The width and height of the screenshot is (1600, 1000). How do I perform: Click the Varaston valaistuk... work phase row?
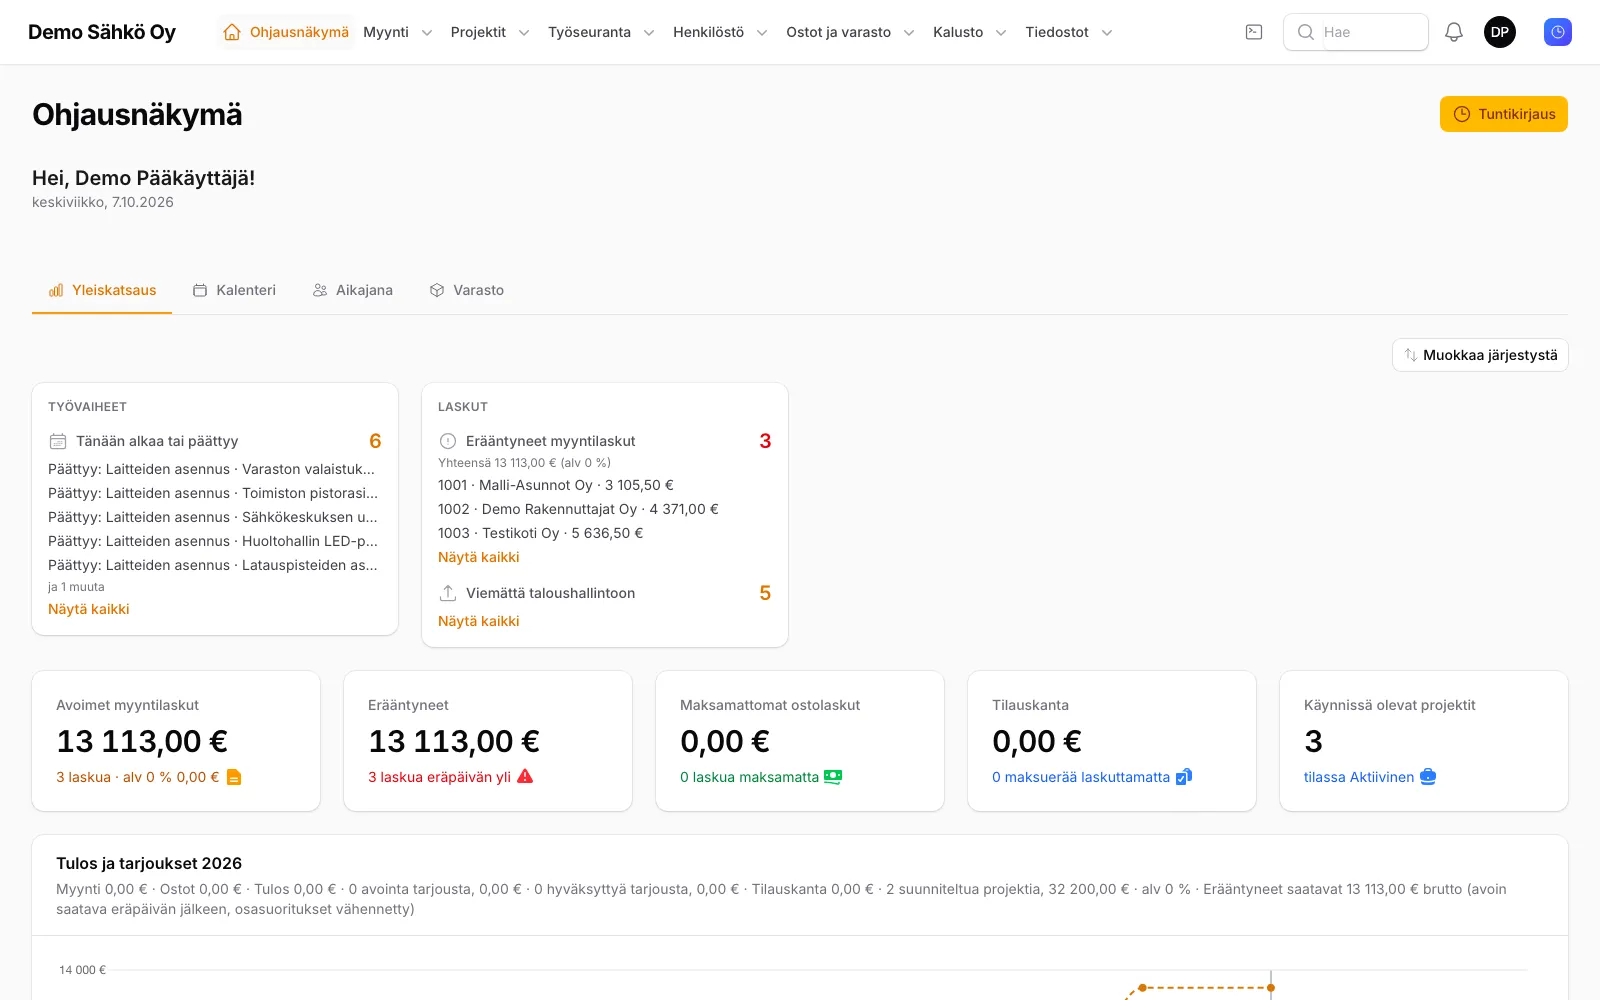coord(212,469)
